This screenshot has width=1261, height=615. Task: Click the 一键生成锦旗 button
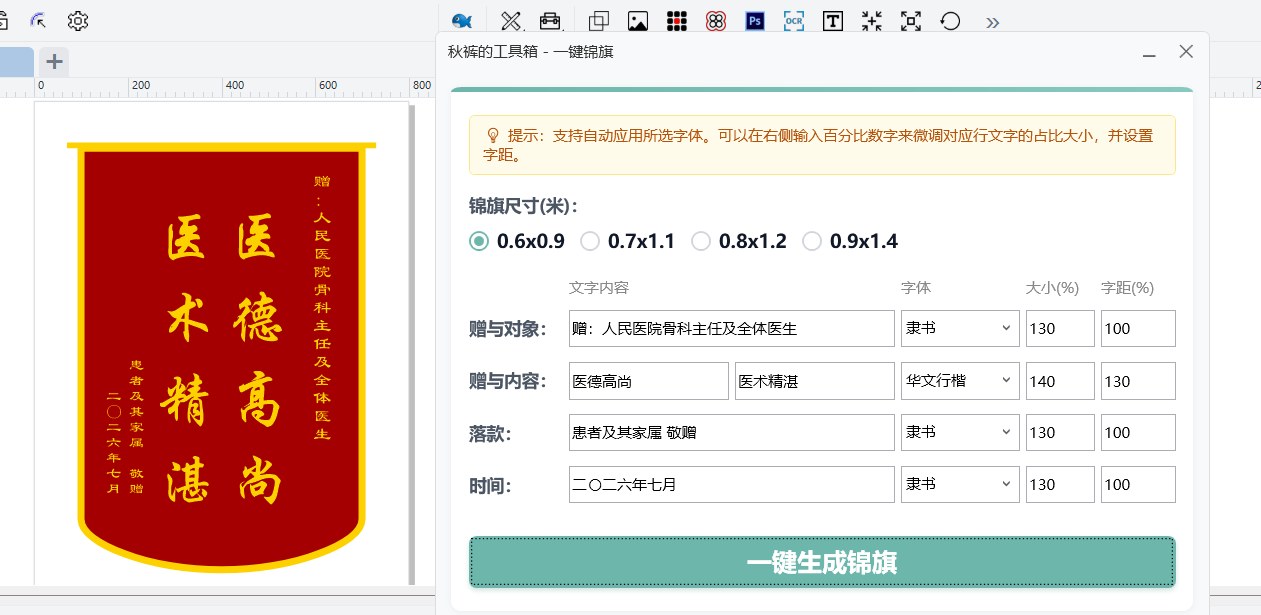coord(822,562)
